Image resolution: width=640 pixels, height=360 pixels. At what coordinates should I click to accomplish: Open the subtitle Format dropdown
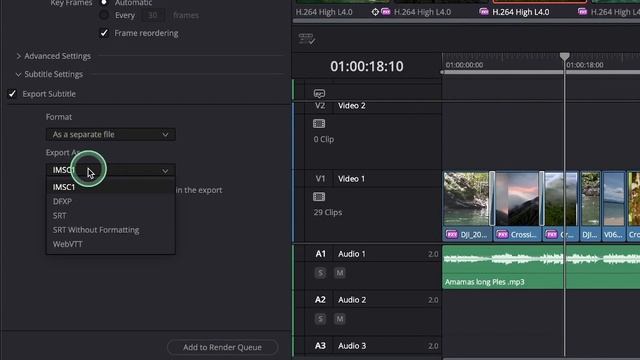coord(111,134)
